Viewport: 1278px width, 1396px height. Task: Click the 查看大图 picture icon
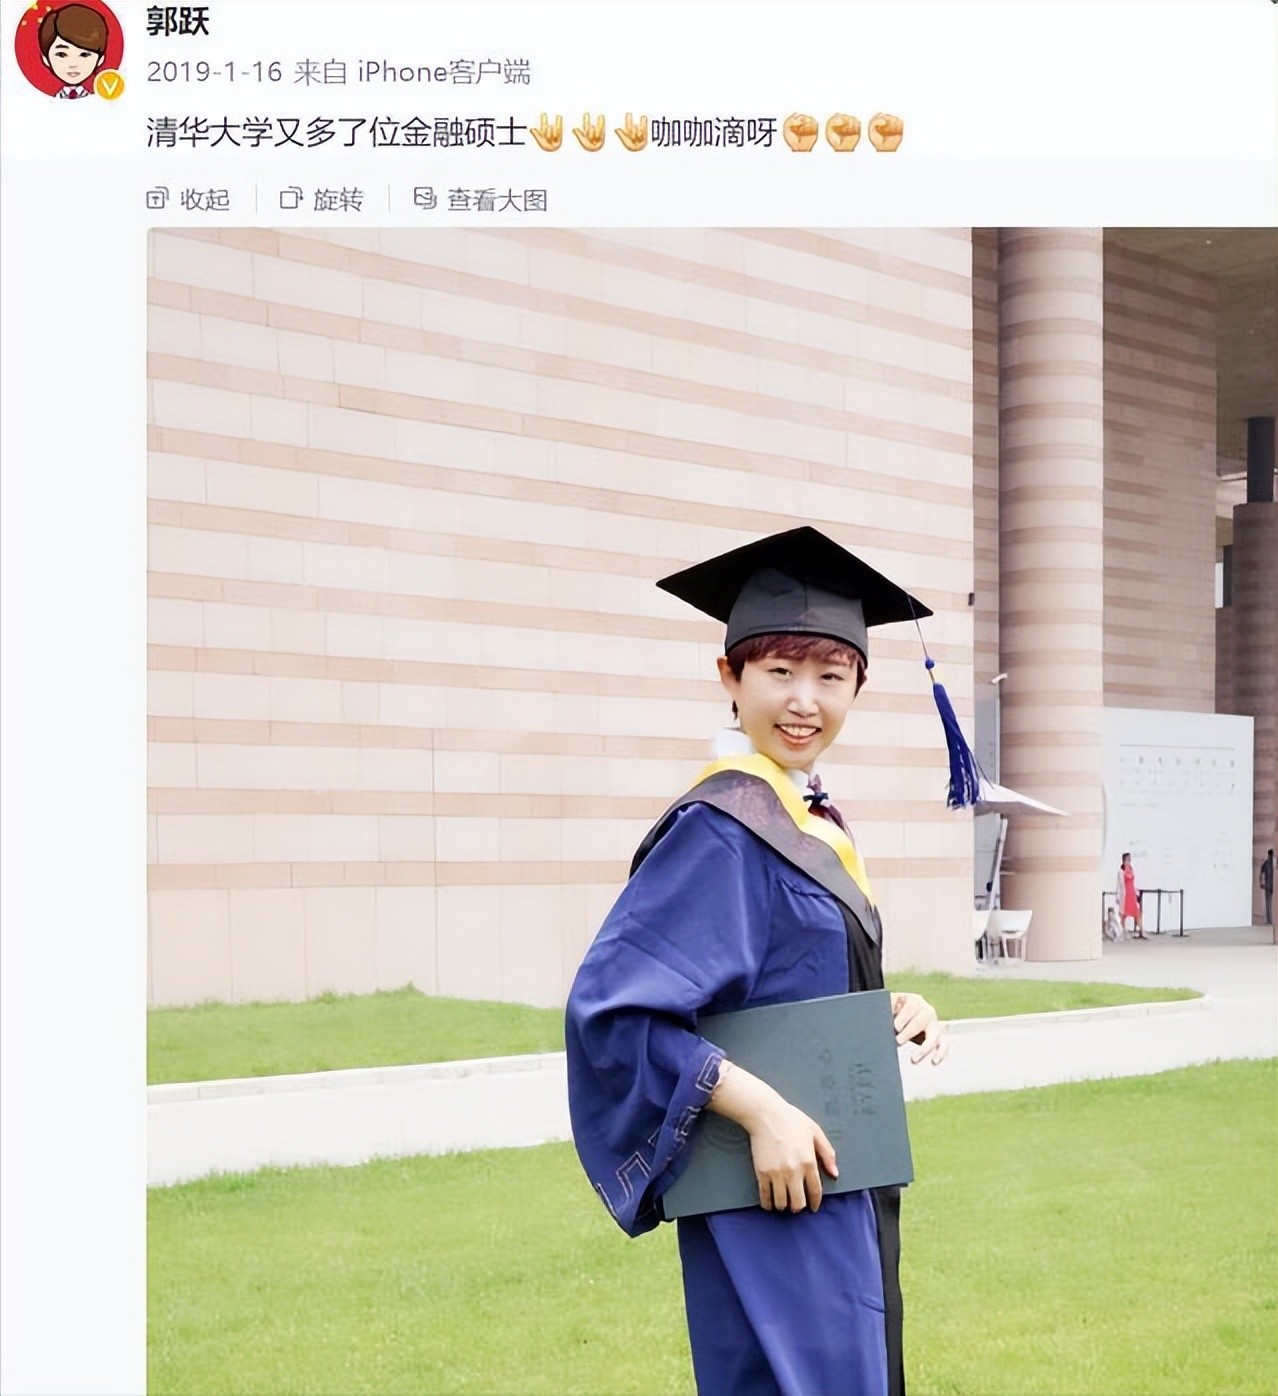tap(425, 198)
